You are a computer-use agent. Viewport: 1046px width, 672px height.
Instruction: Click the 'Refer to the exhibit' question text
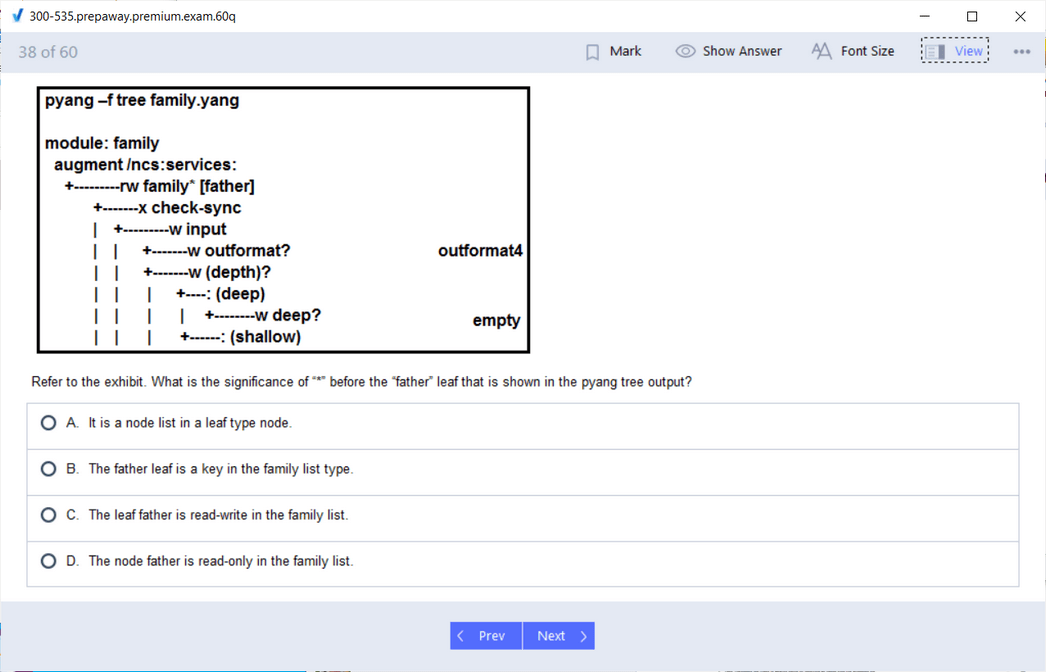361,382
